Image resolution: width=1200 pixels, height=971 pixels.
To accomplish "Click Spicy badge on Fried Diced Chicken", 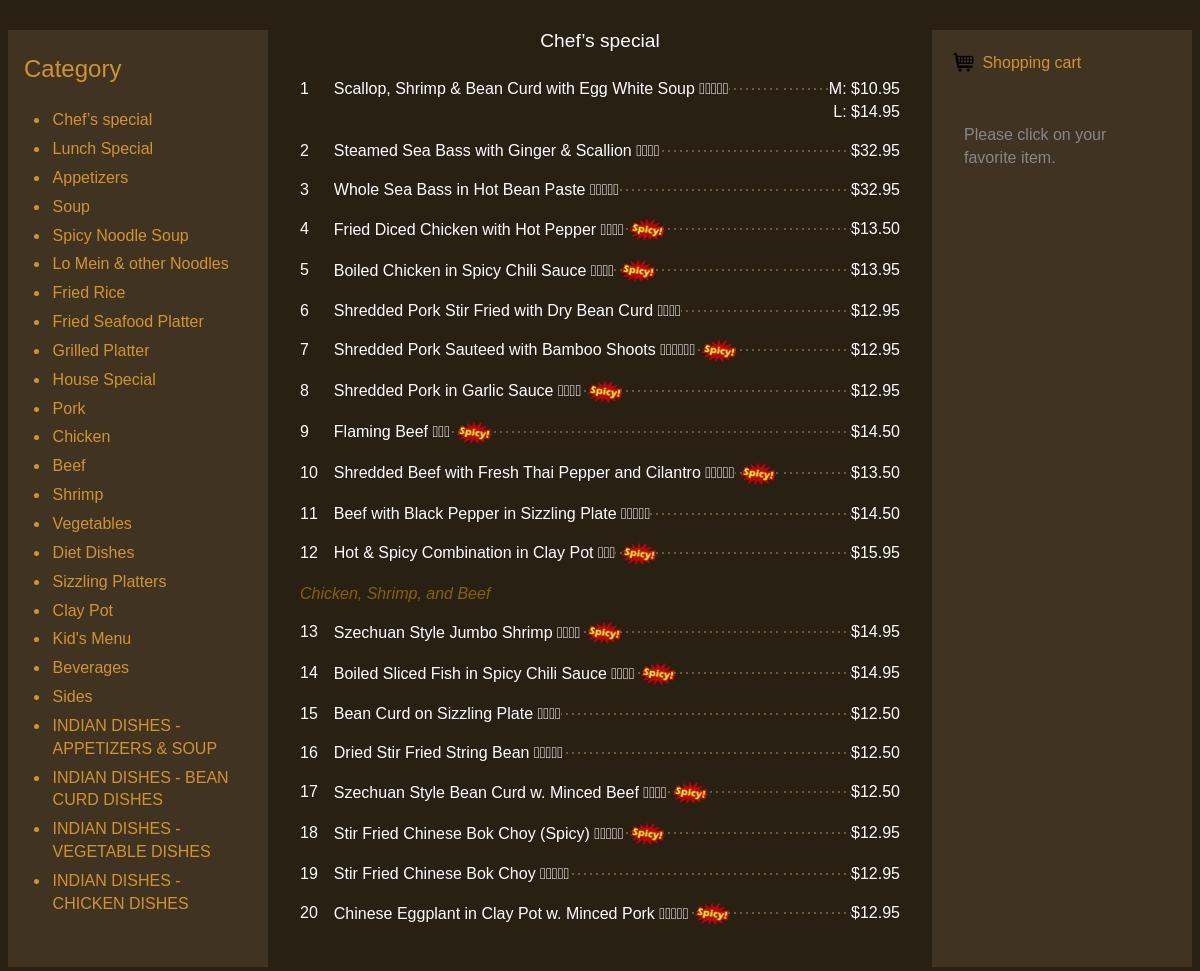I will (647, 230).
